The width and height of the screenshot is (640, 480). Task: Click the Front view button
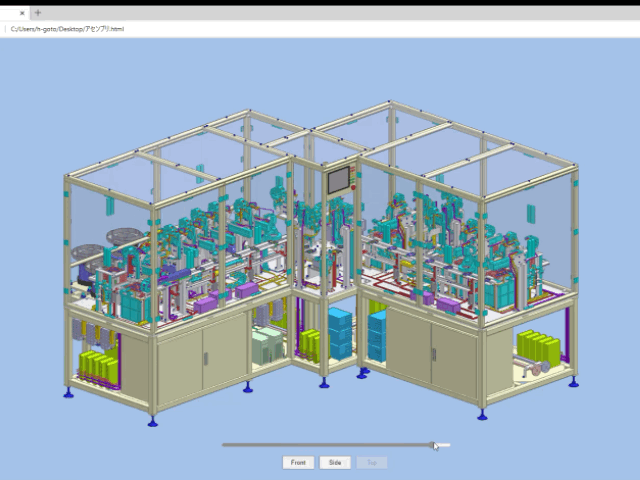pos(298,462)
